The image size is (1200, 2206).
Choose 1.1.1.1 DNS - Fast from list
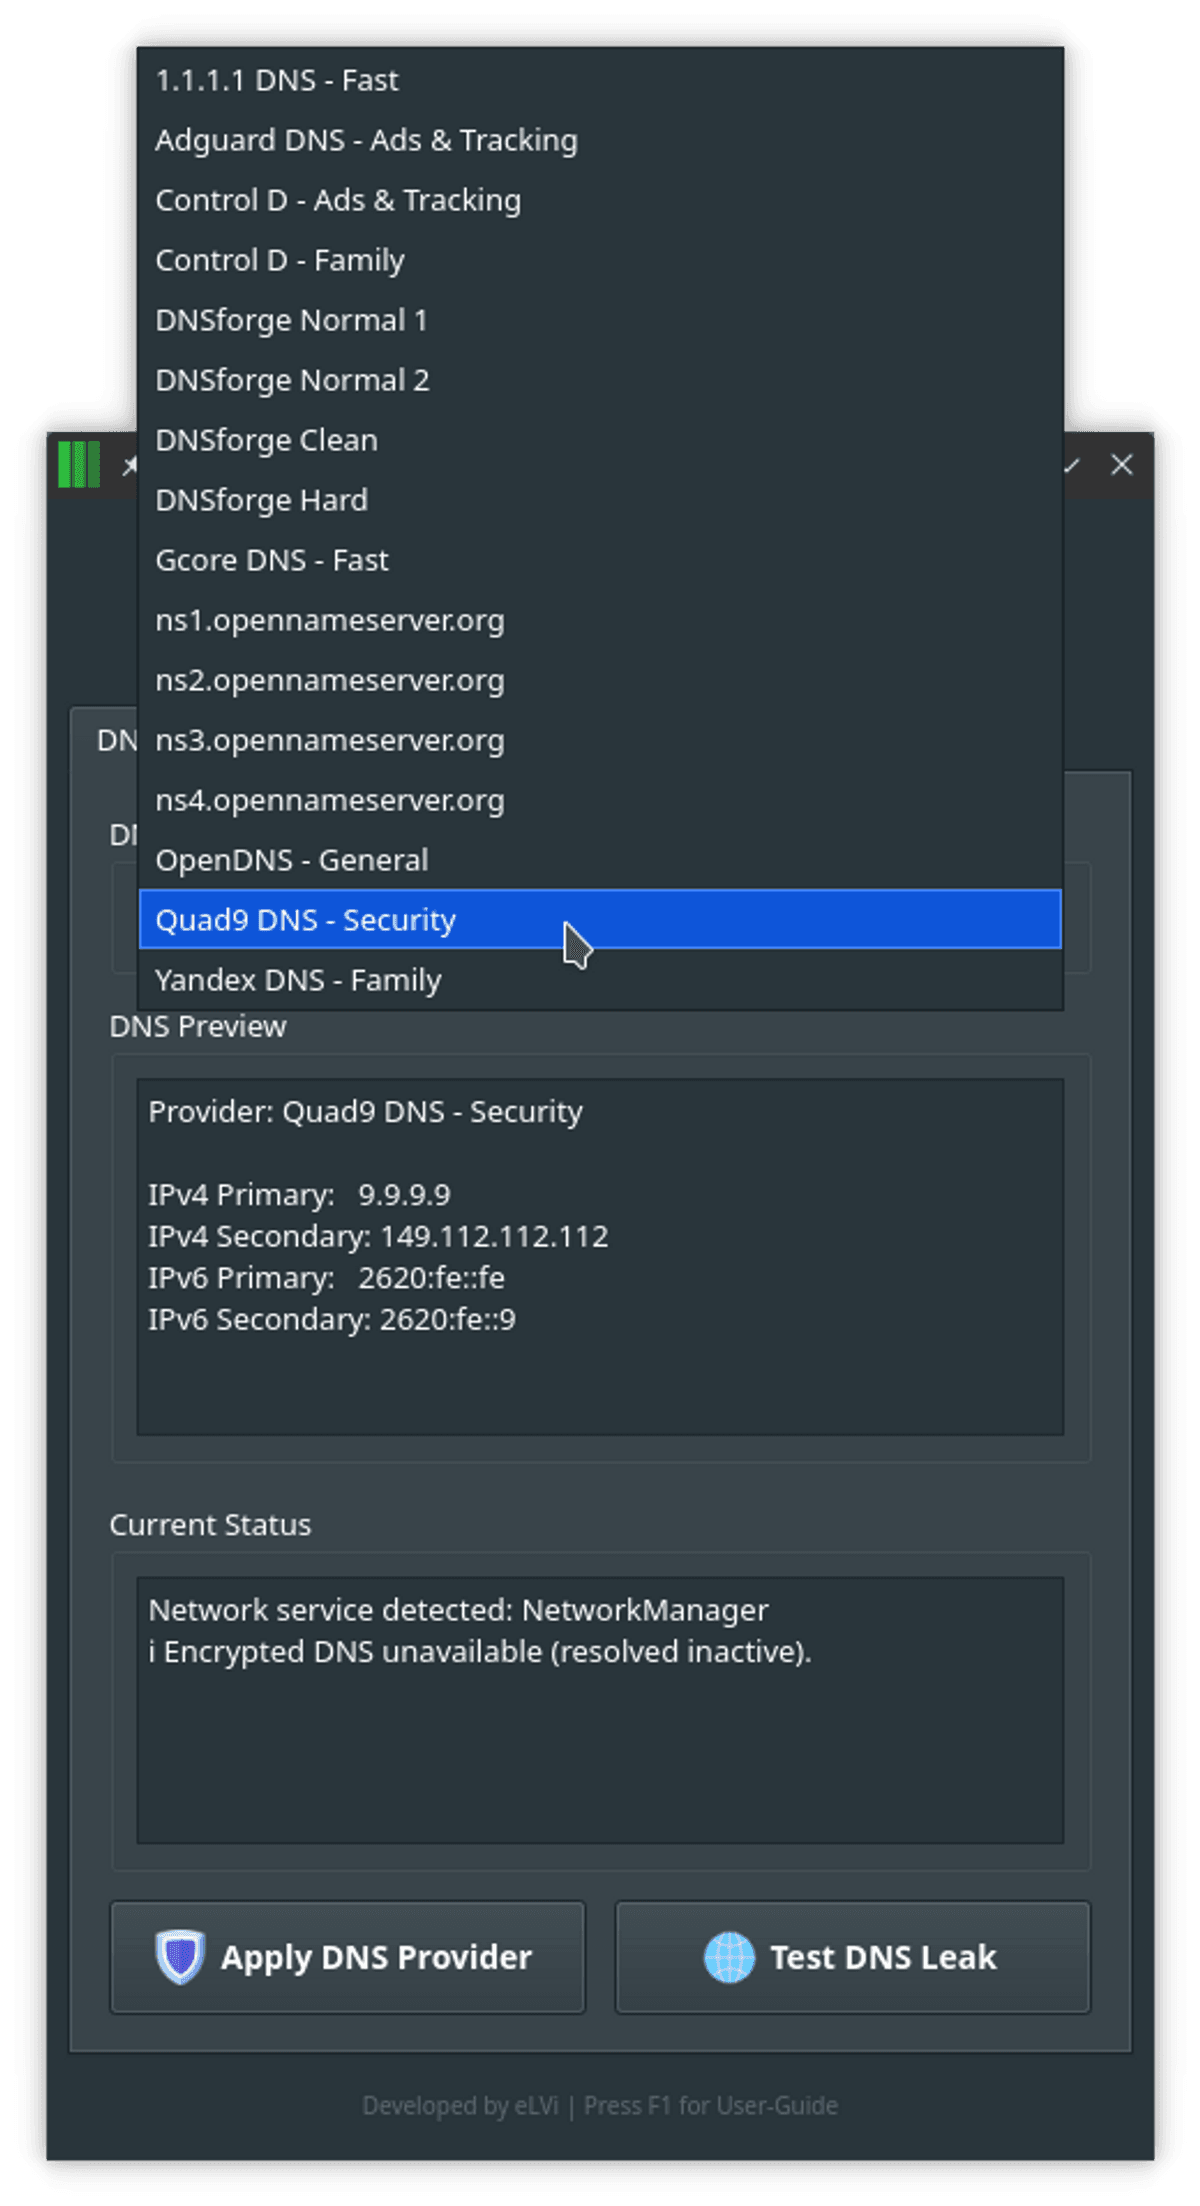(x=276, y=80)
